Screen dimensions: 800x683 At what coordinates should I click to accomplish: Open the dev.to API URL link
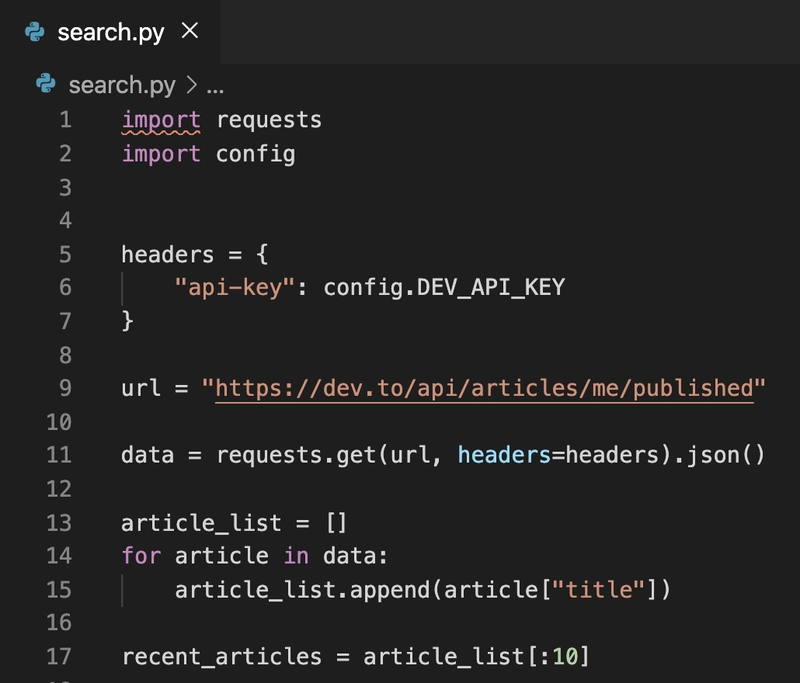coord(484,388)
